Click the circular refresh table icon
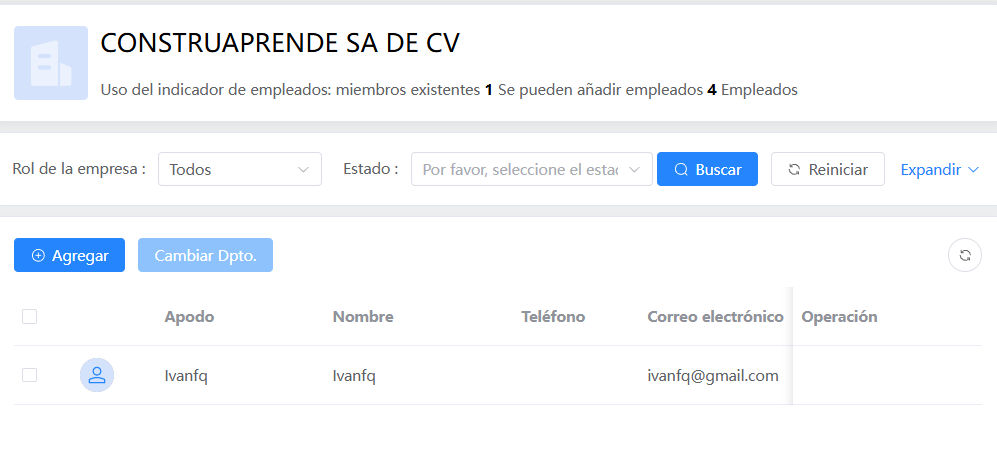The width and height of the screenshot is (997, 462). [964, 255]
